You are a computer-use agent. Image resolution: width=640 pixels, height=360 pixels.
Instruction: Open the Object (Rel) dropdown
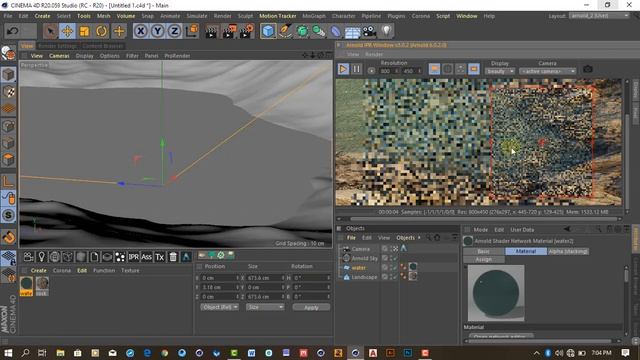220,307
